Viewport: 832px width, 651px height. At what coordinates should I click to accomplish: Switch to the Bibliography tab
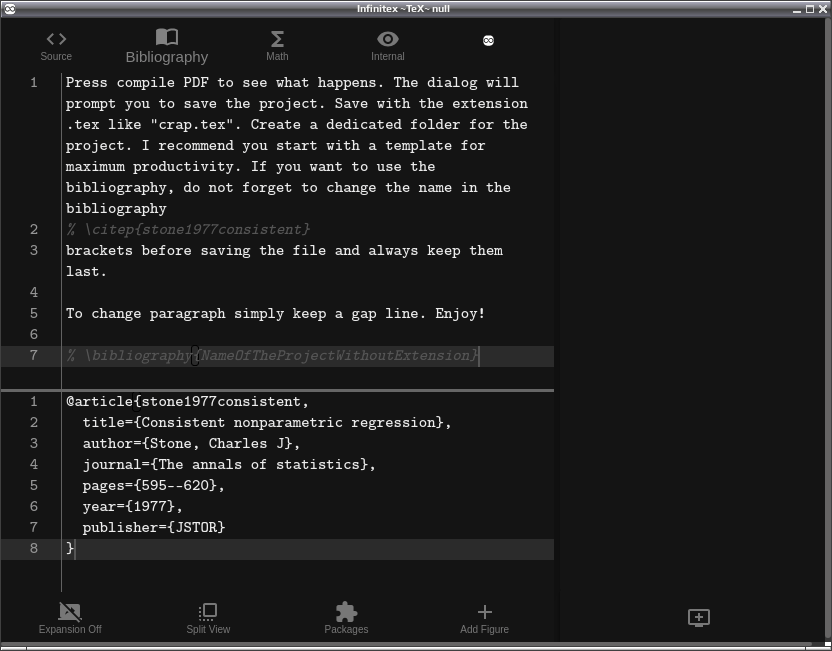point(167,46)
